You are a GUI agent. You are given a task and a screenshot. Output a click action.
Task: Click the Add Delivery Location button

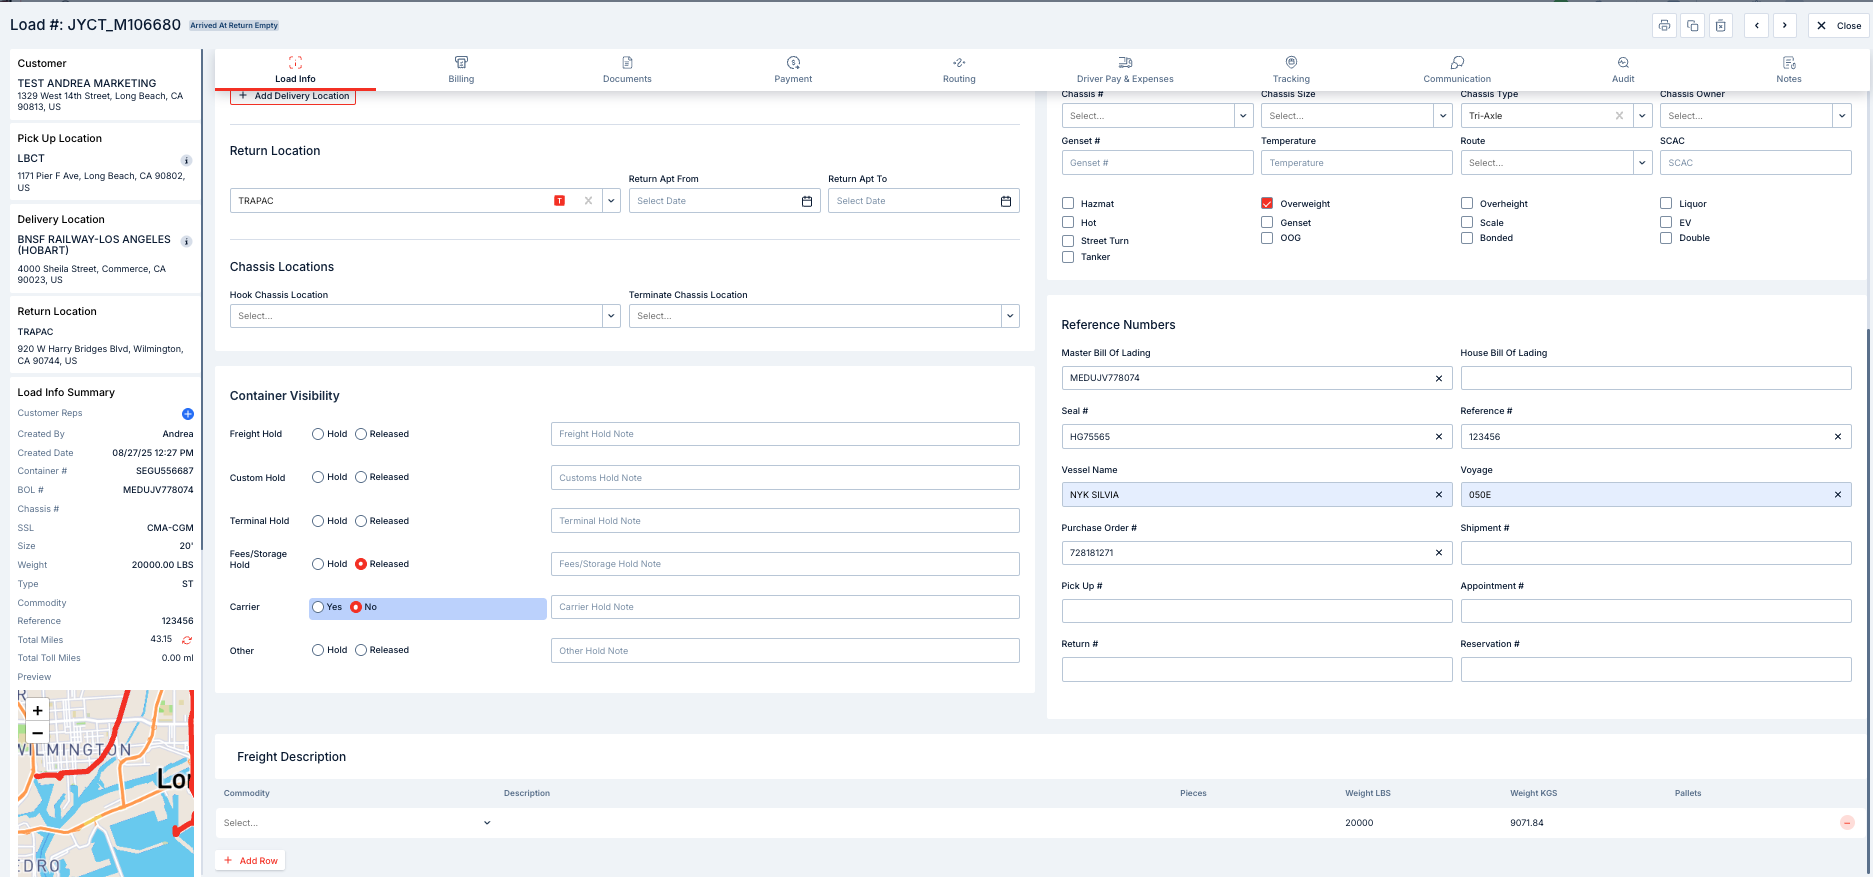(x=293, y=96)
